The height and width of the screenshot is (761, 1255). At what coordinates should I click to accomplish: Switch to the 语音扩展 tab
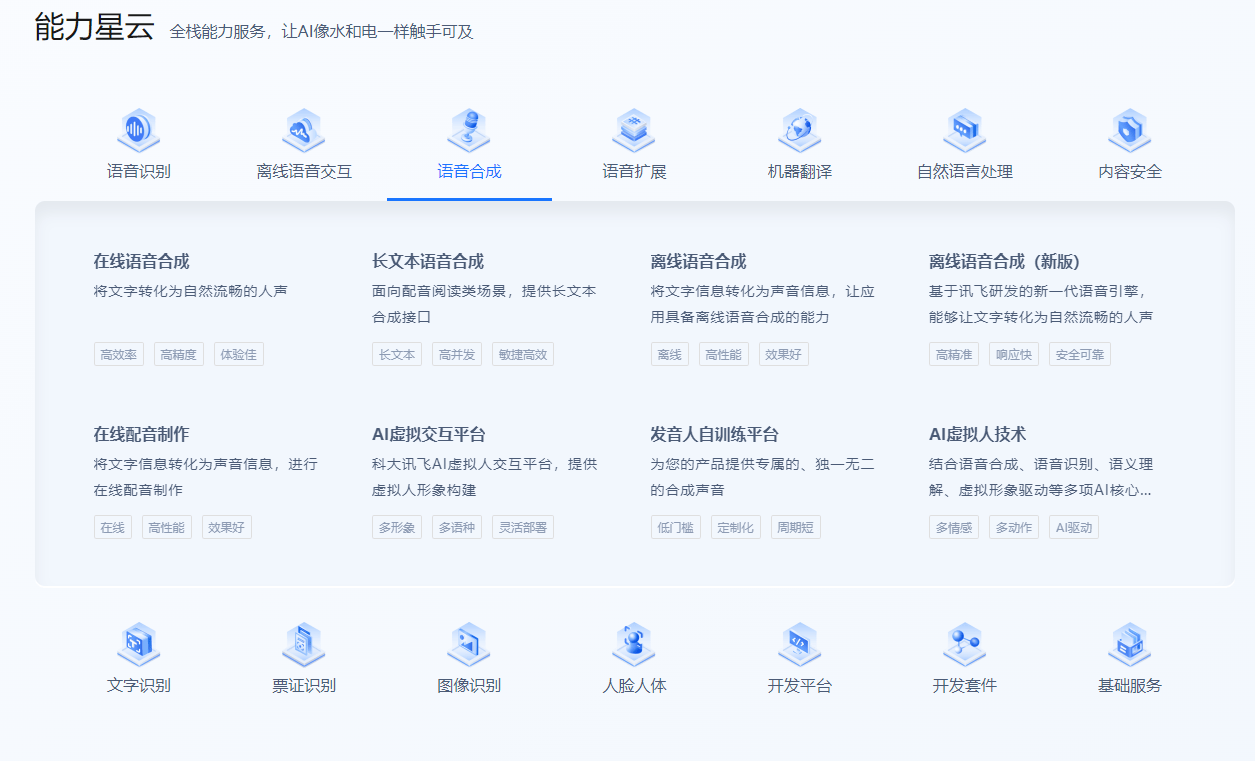pyautogui.click(x=633, y=171)
